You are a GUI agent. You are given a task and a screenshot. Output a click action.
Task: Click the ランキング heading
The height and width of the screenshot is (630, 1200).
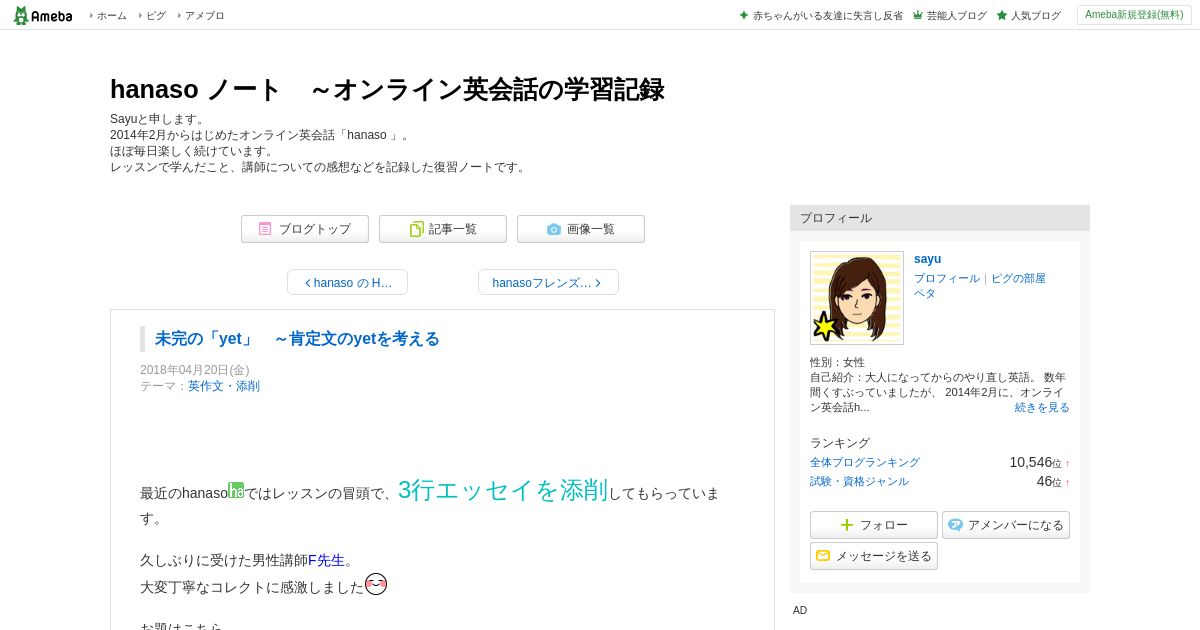pyautogui.click(x=840, y=443)
